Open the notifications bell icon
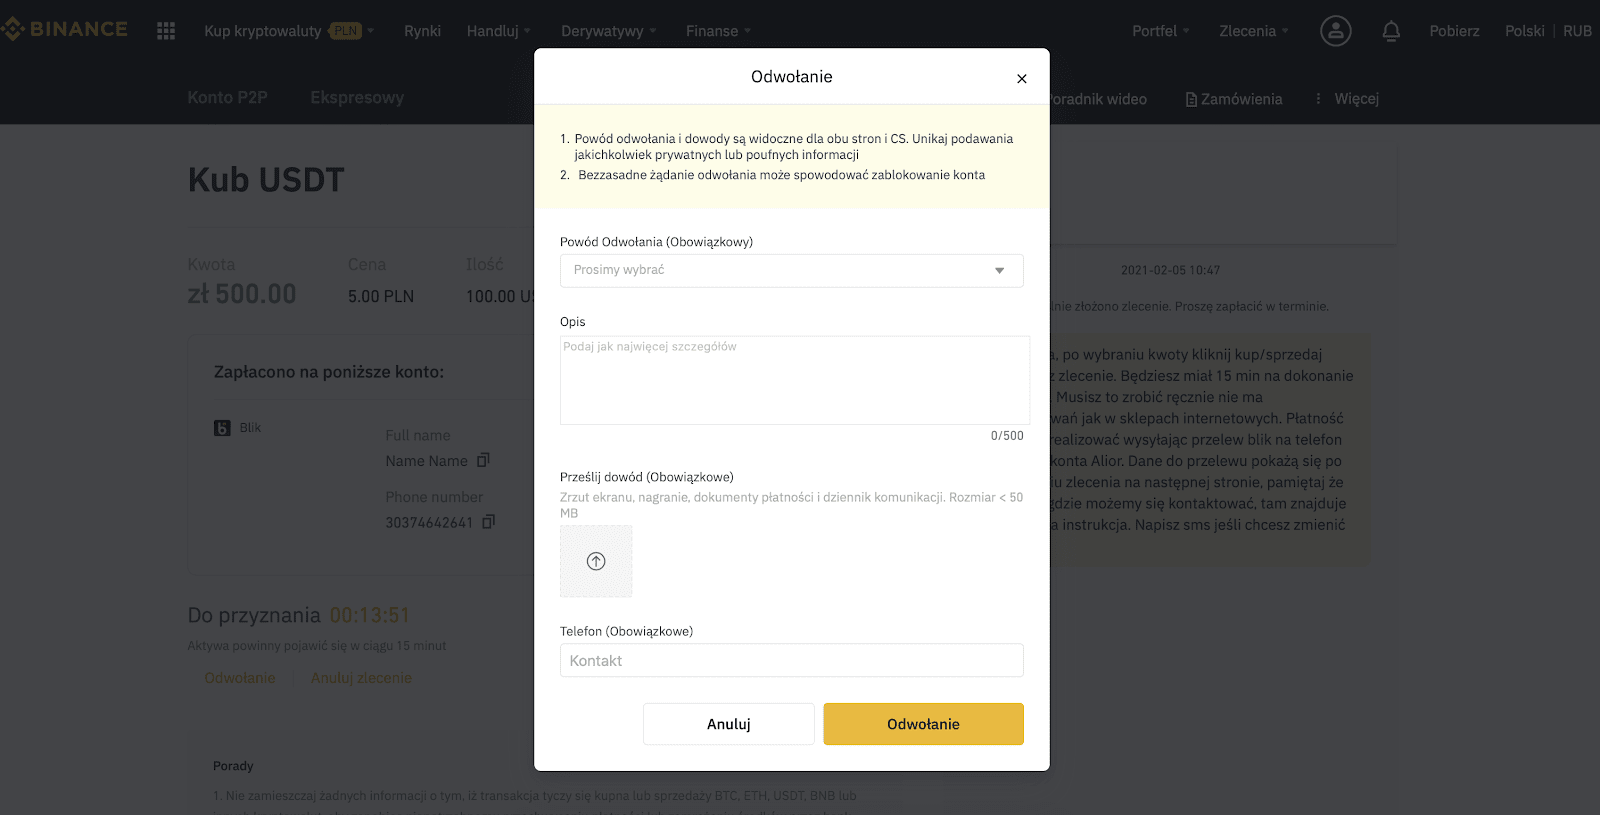This screenshot has width=1600, height=815. point(1390,31)
